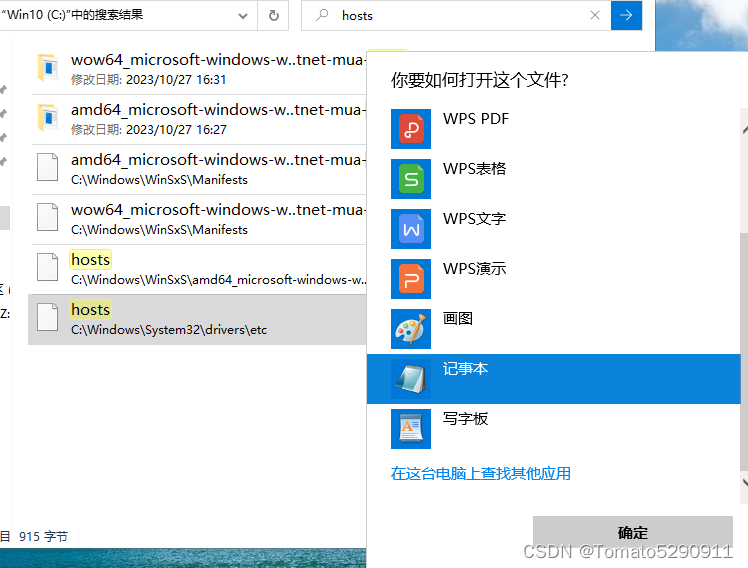Expand the address bar history dropdown

[243, 16]
